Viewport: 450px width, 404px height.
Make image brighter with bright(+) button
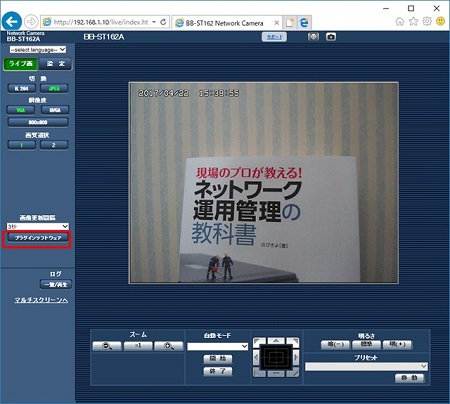coord(397,344)
